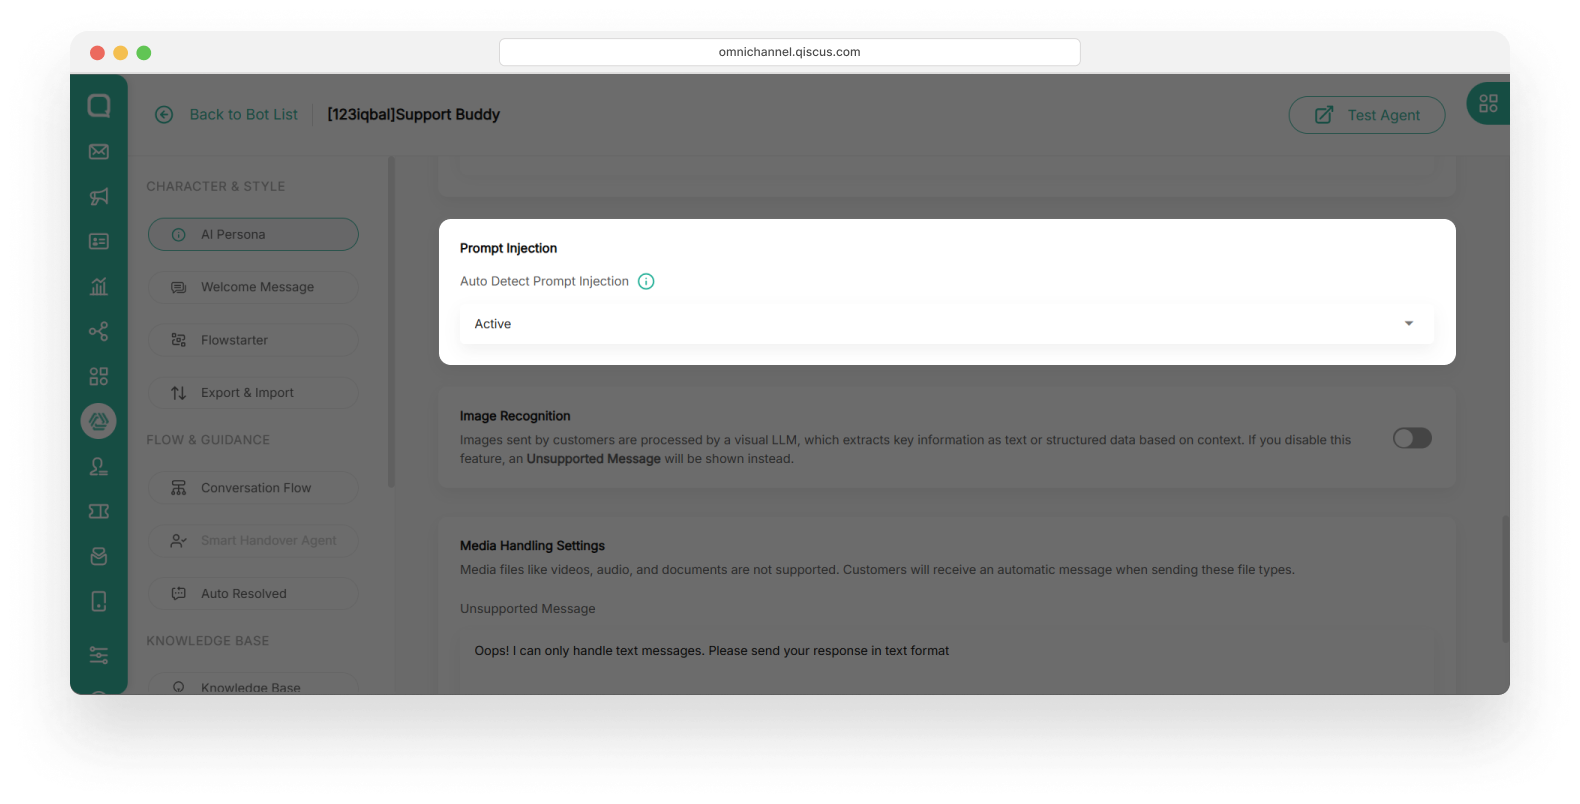This screenshot has height=804, width=1580.
Task: Open the apps grid icon in sidebar
Action: pos(99,376)
